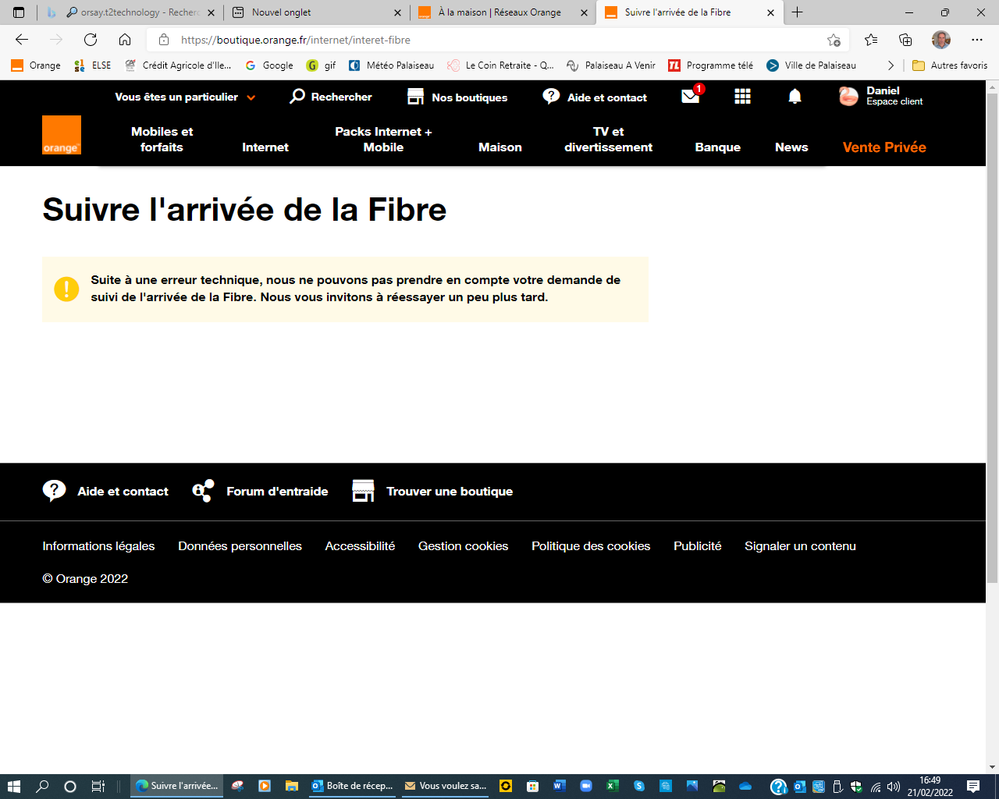Open the services grid icon

pos(742,96)
